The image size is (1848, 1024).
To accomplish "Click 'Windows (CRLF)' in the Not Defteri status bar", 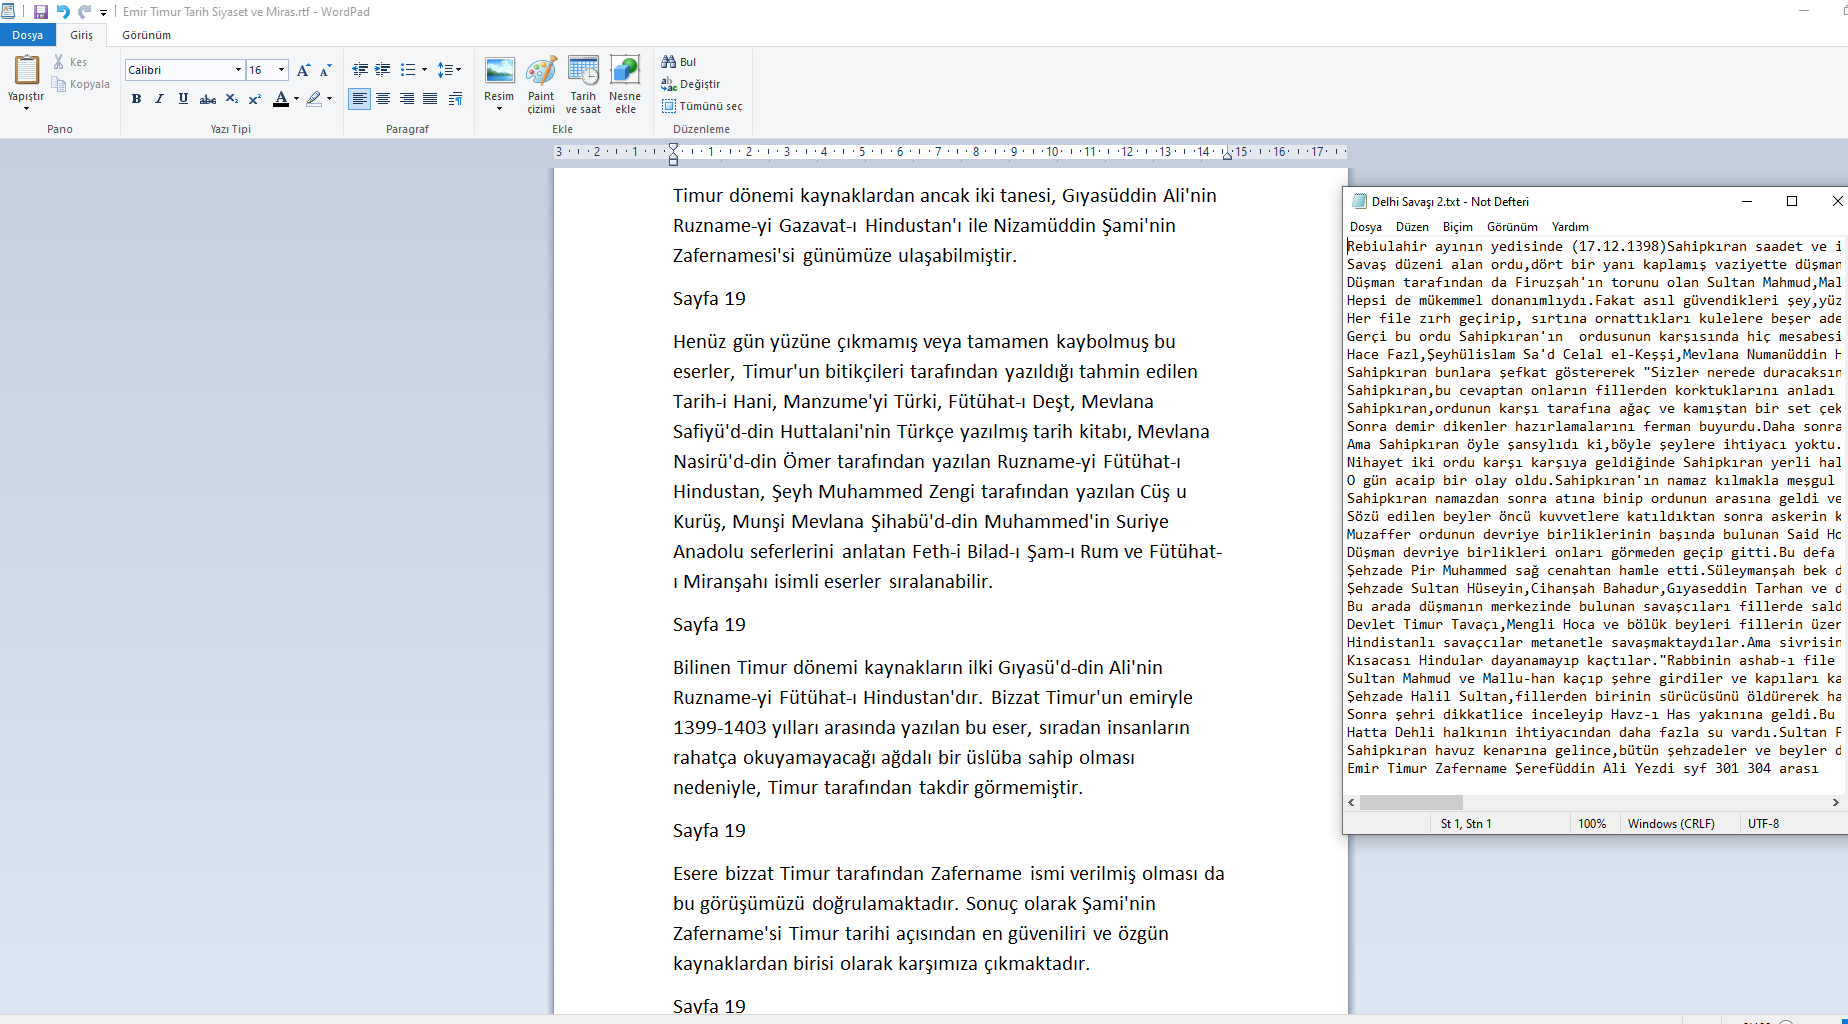I will 1671,824.
